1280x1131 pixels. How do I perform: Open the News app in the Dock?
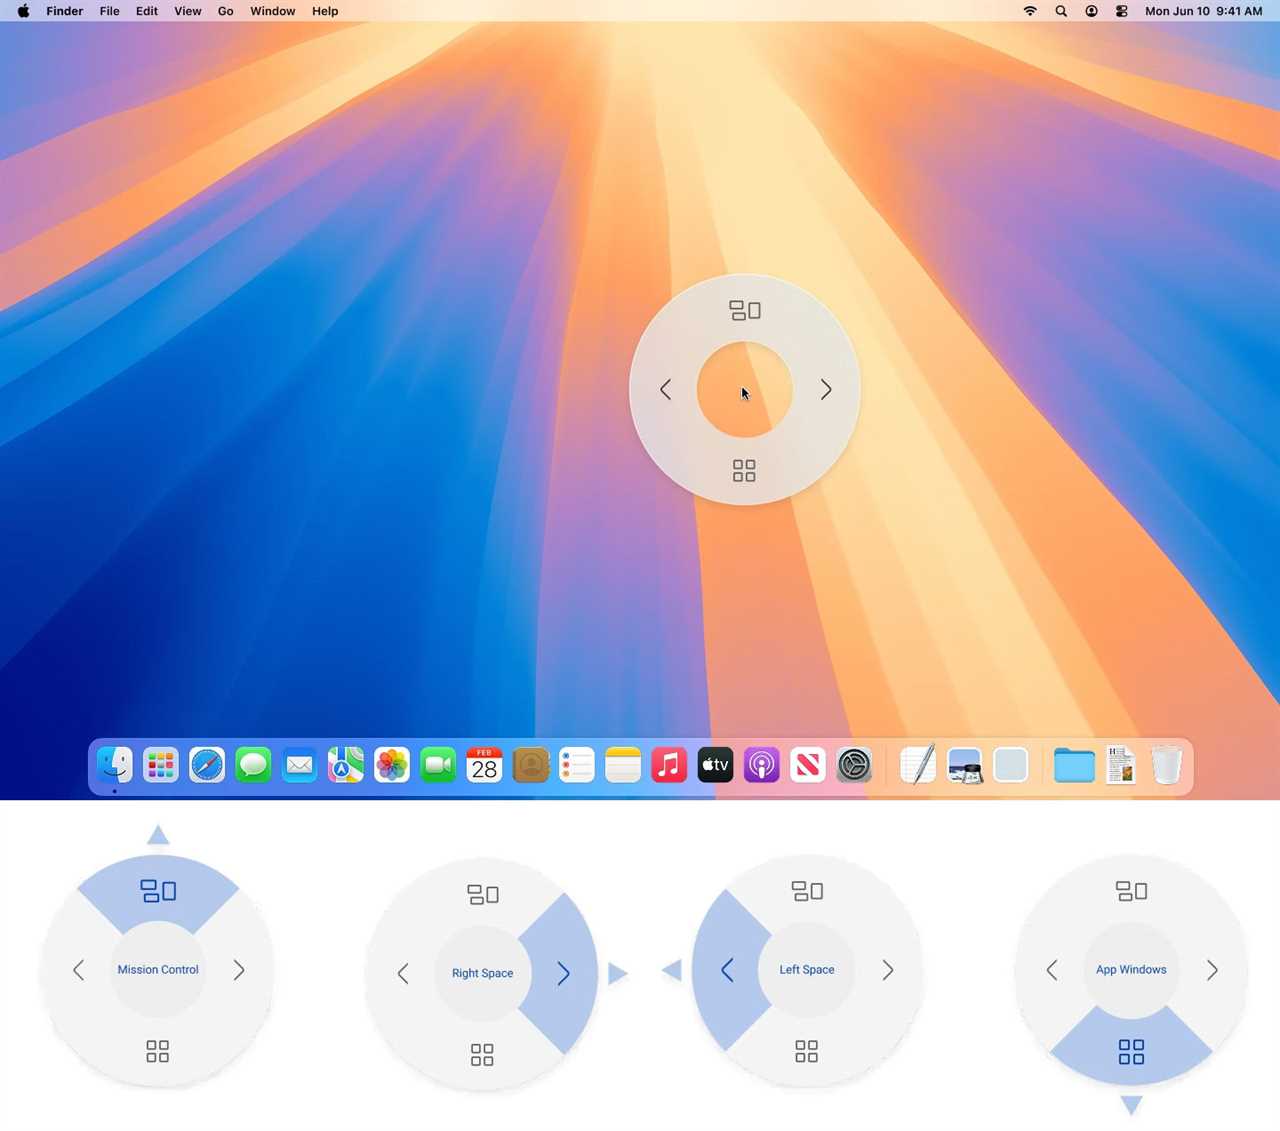(x=808, y=766)
